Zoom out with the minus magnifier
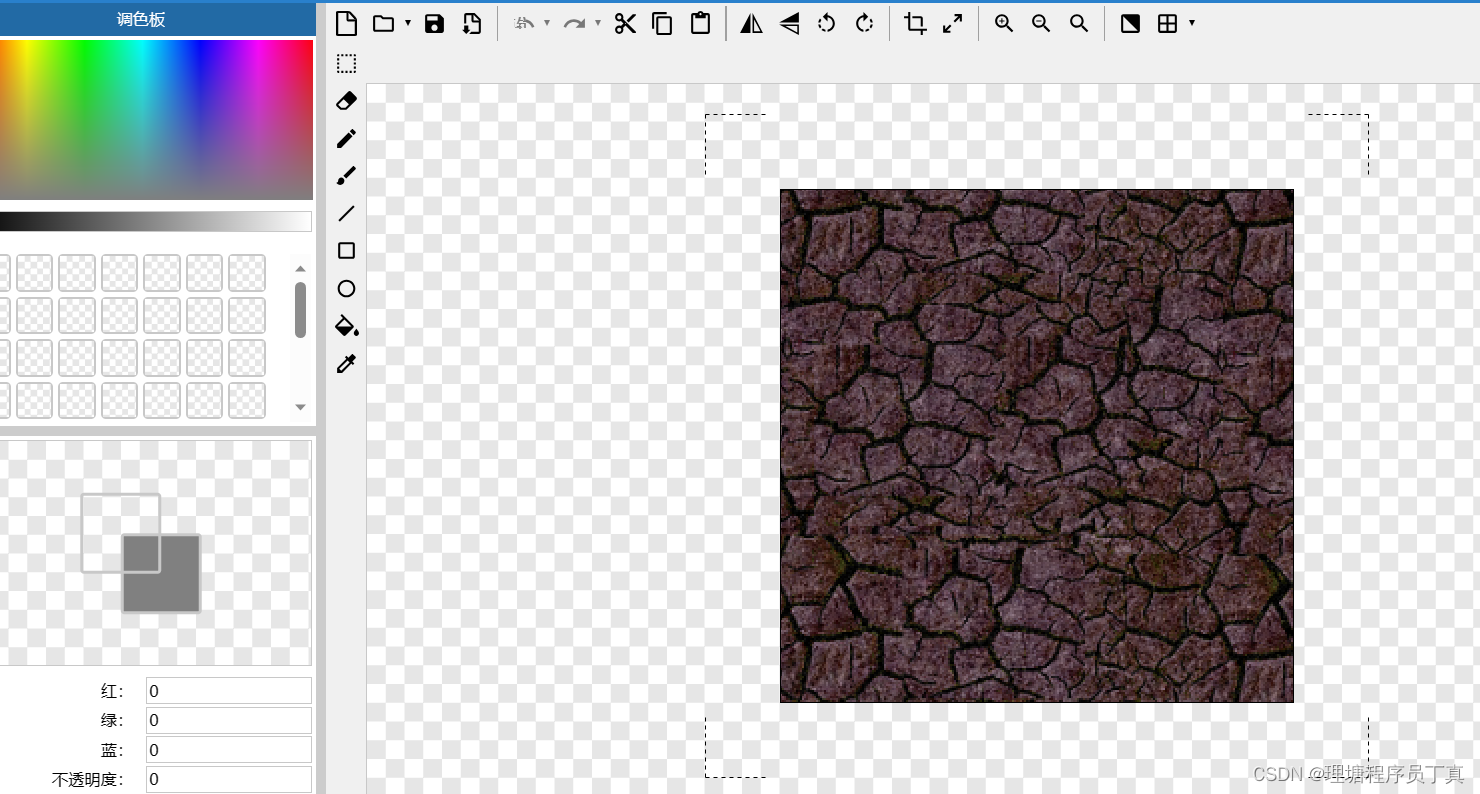 coord(1041,24)
